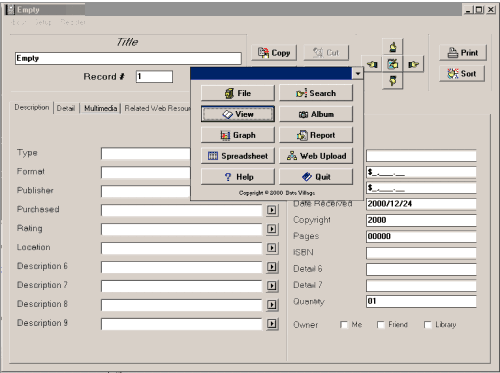Image resolution: width=500 pixels, height=373 pixels.
Task: Open the File button in popup menu
Action: [x=238, y=93]
